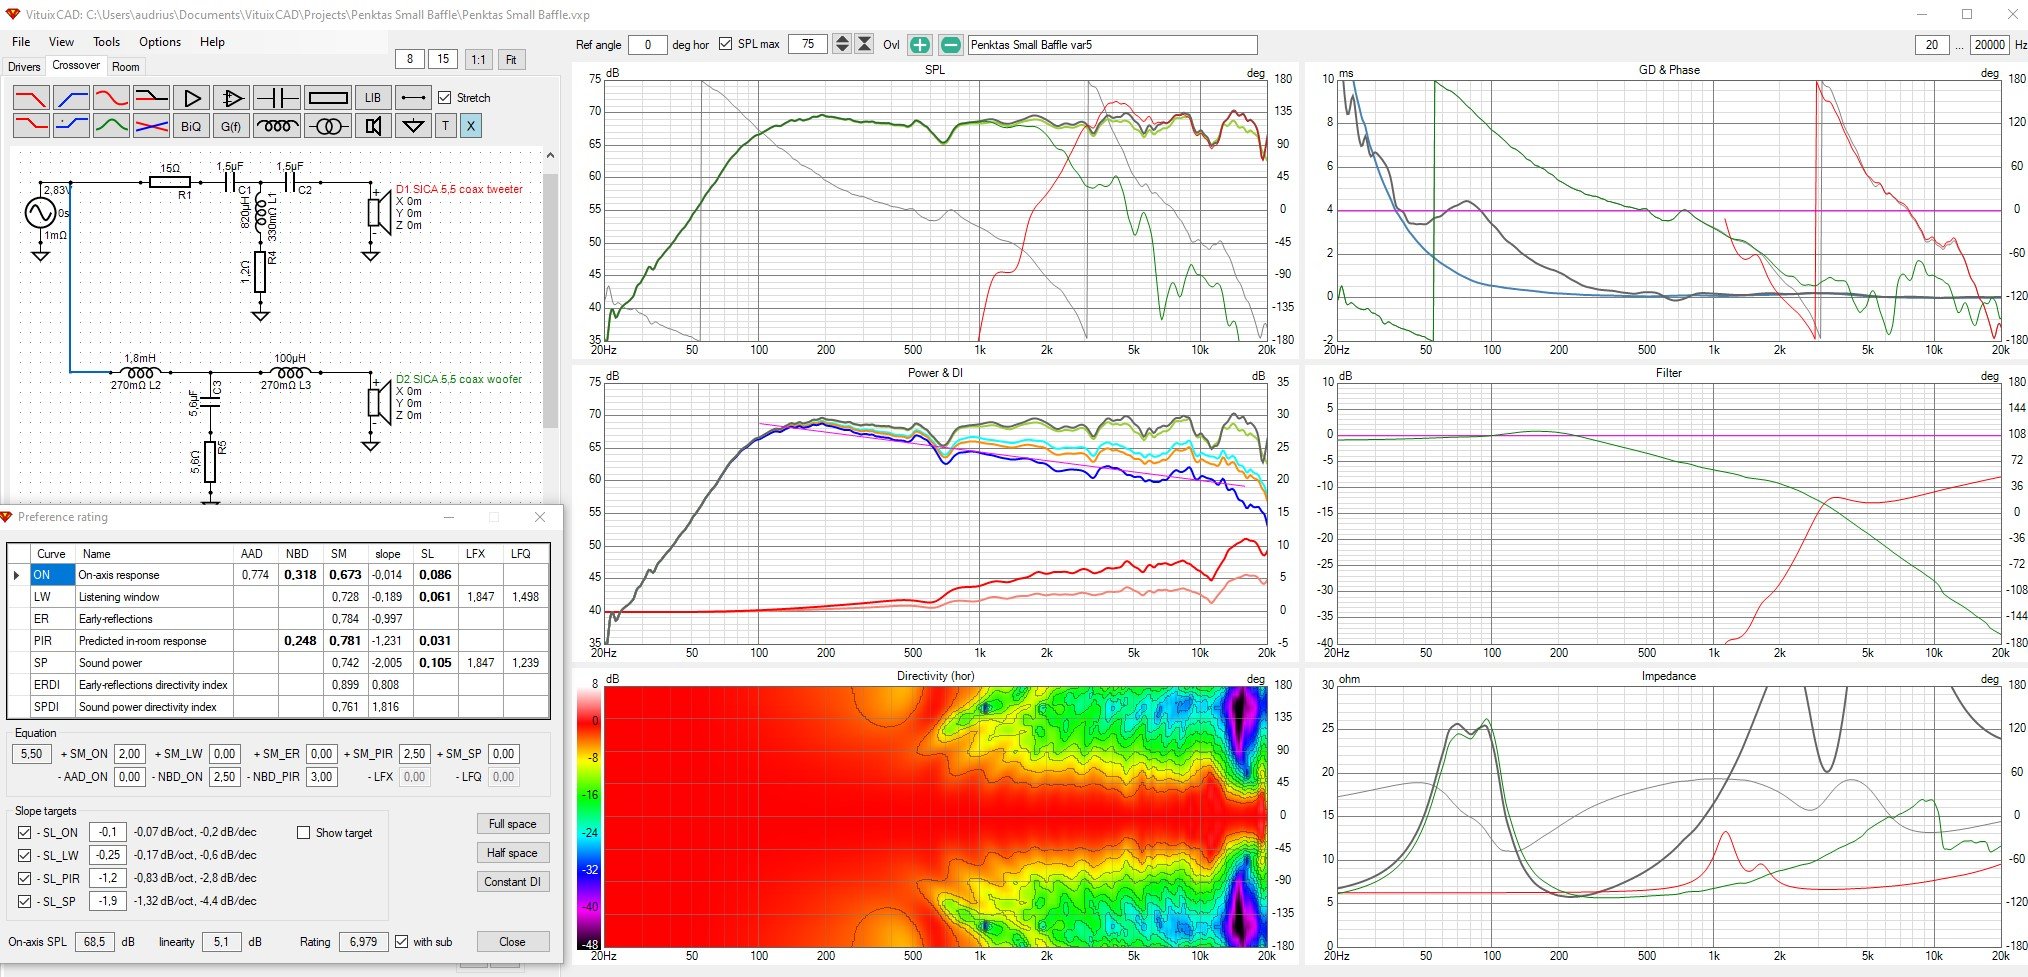Add a BiQ biquad block

191,126
